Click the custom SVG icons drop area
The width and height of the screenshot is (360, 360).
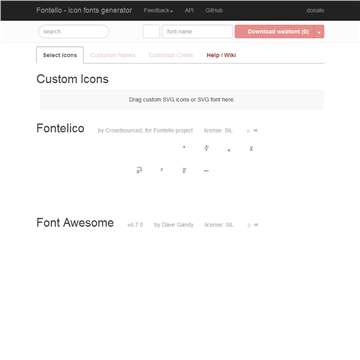182,99
